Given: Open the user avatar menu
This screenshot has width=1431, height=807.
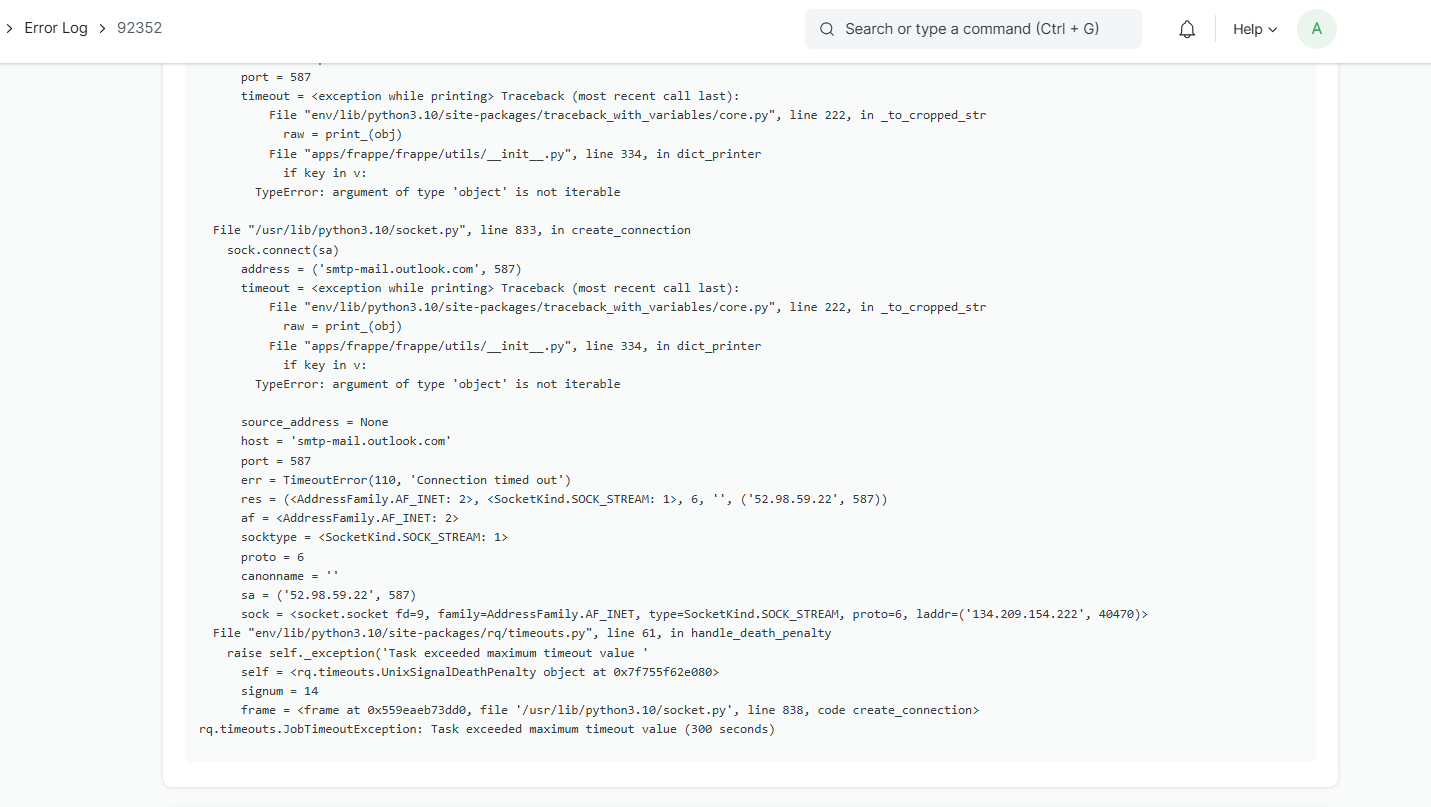Looking at the screenshot, I should [1316, 29].
